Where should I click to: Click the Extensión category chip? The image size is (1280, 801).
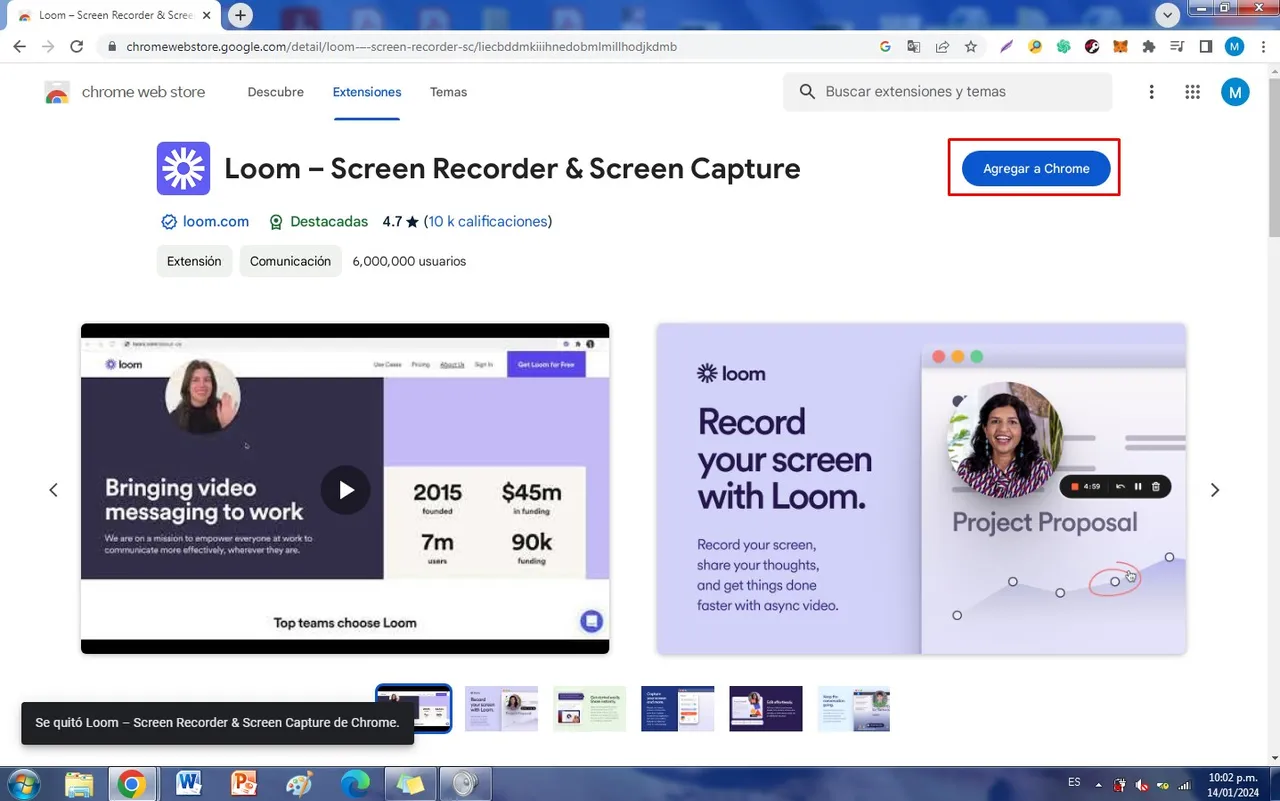194,261
